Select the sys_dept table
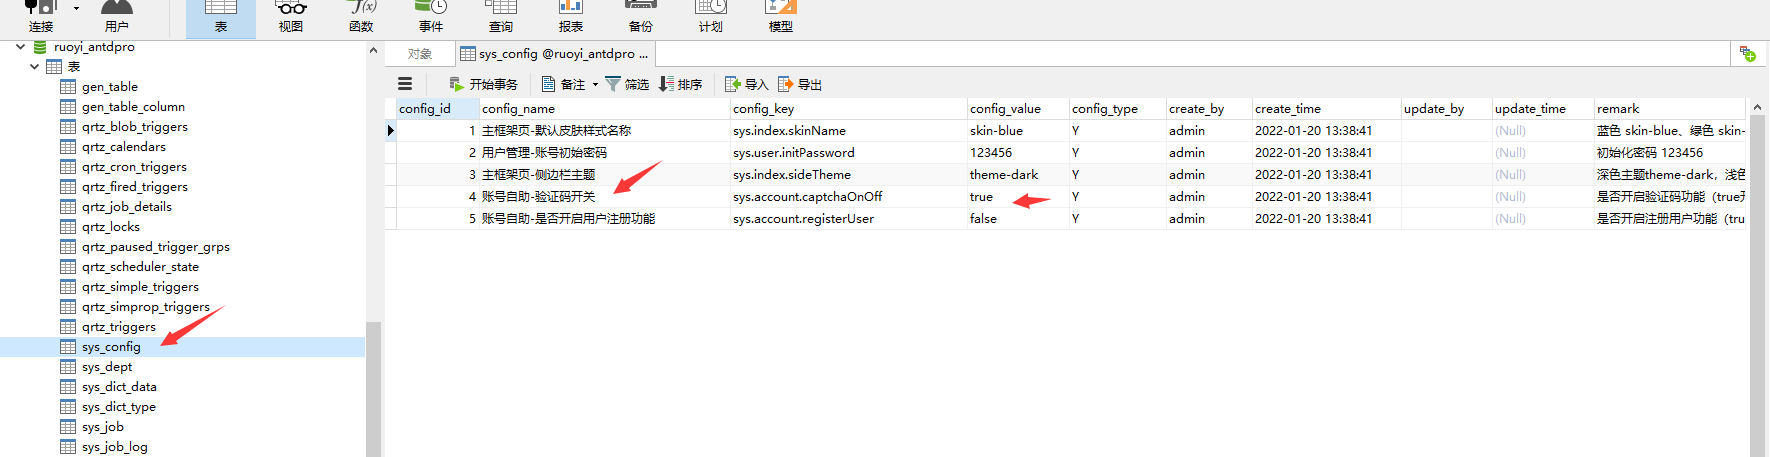This screenshot has height=457, width=1770. tap(107, 367)
